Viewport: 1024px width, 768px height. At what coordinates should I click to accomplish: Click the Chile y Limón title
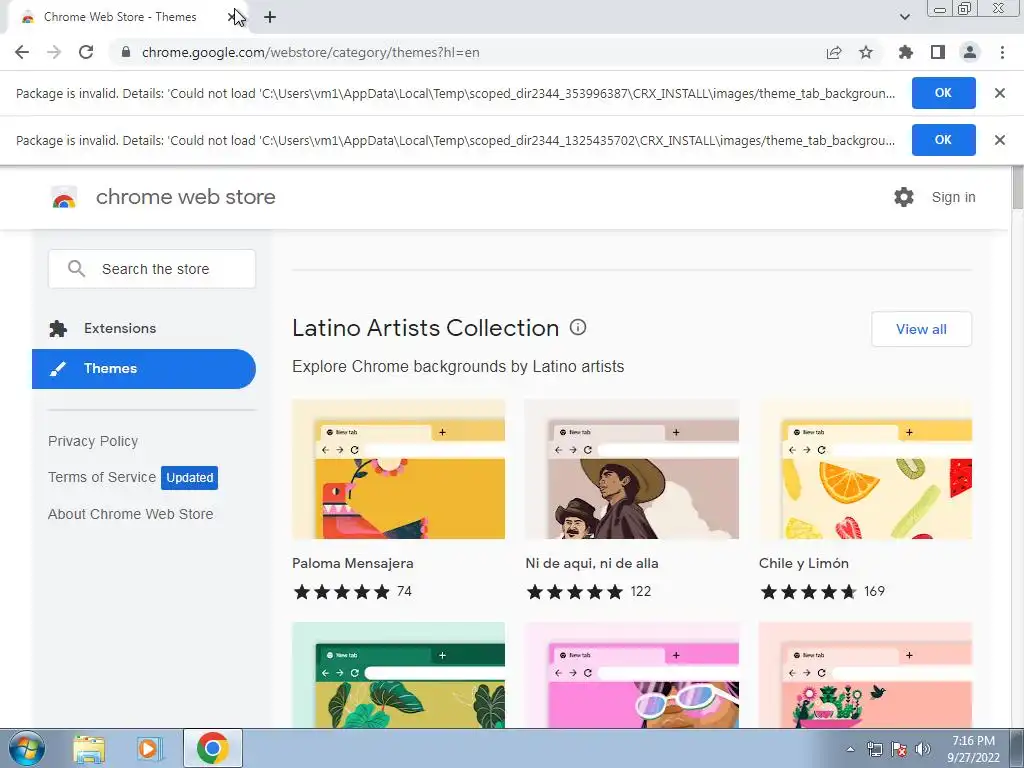click(804, 563)
